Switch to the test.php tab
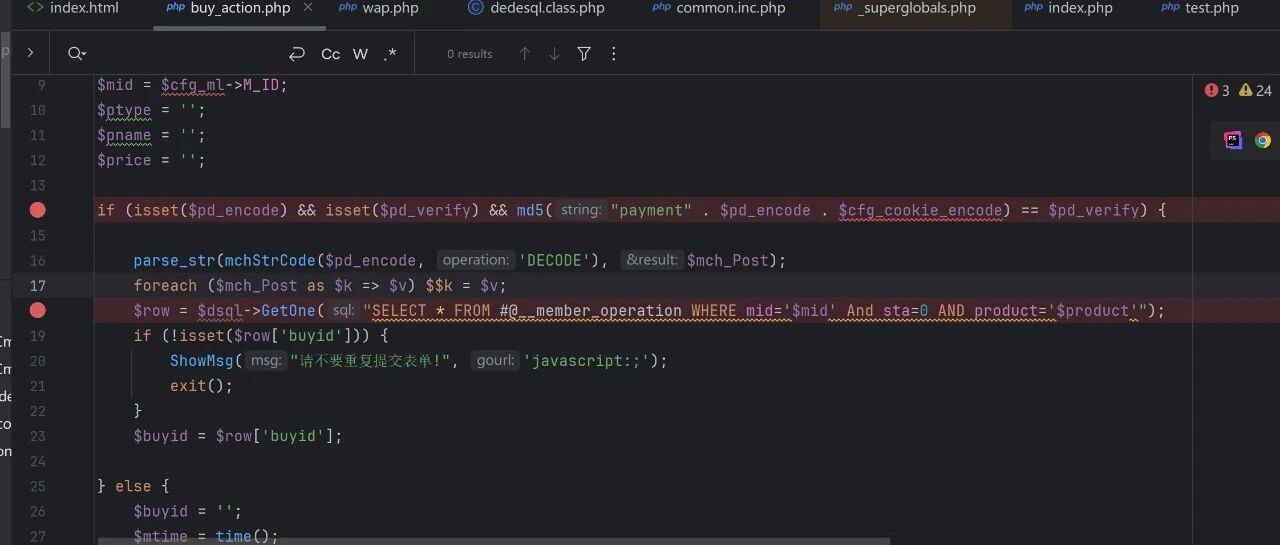Image resolution: width=1280 pixels, height=545 pixels. click(x=1199, y=8)
